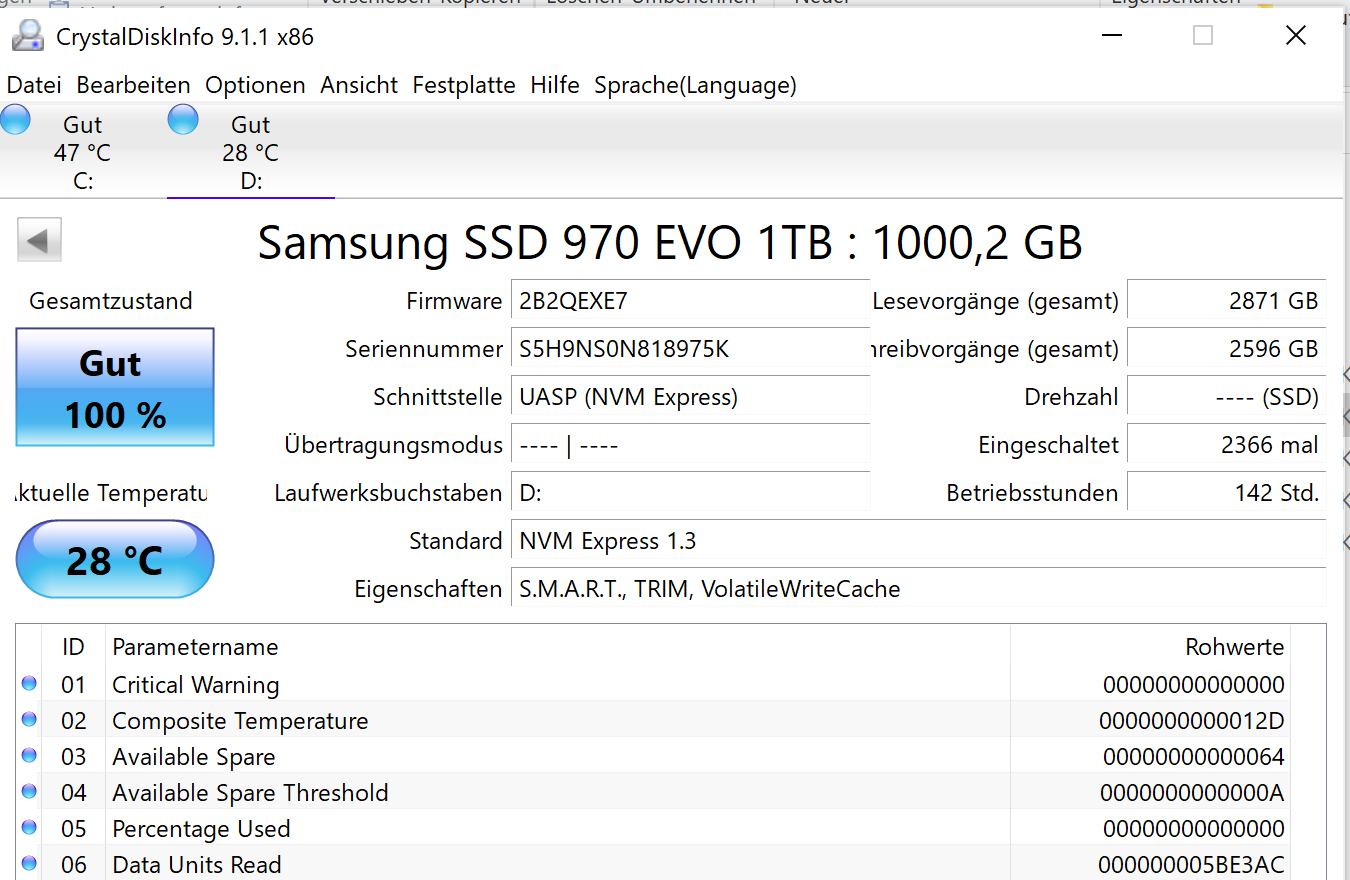Select the blue health status dot for drive C:
This screenshot has height=880, width=1350.
[x=15, y=118]
